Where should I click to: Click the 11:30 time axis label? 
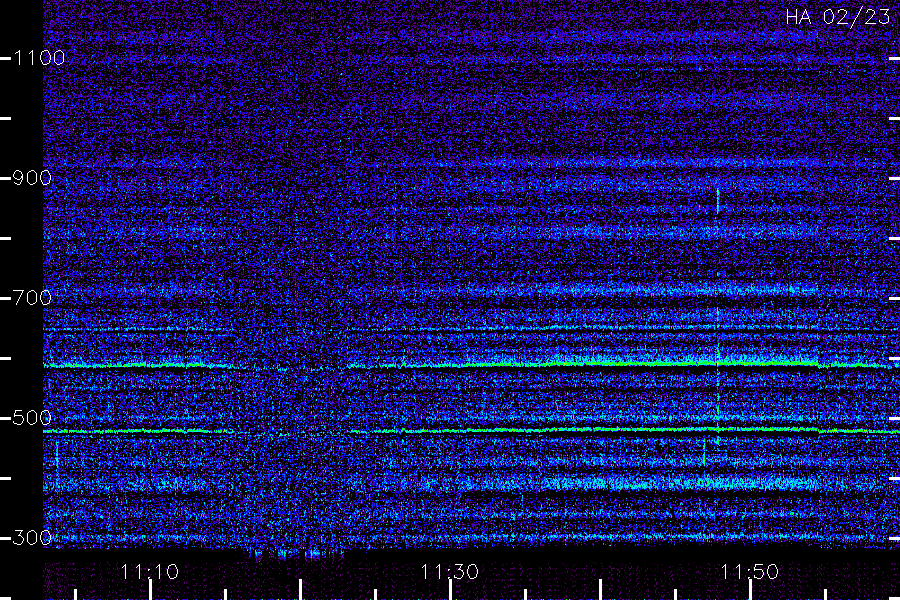click(x=449, y=572)
